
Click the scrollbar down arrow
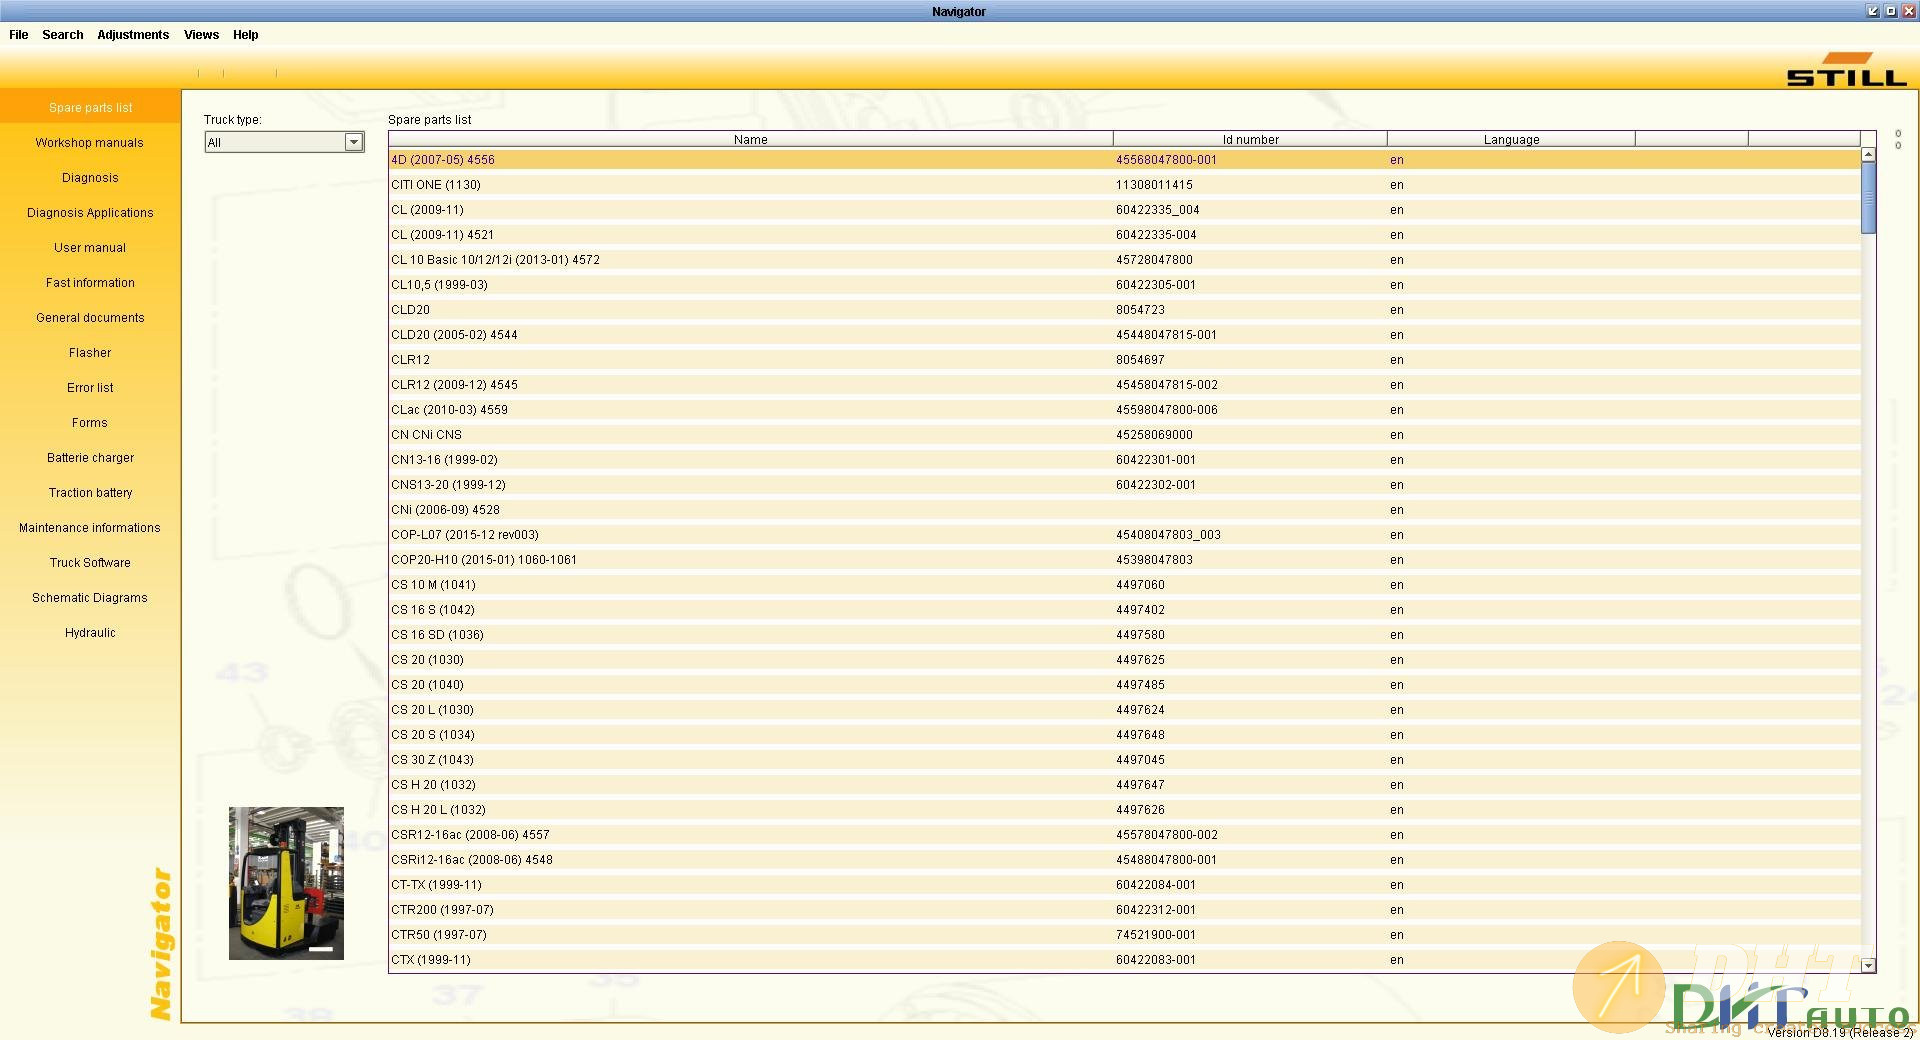pyautogui.click(x=1868, y=966)
